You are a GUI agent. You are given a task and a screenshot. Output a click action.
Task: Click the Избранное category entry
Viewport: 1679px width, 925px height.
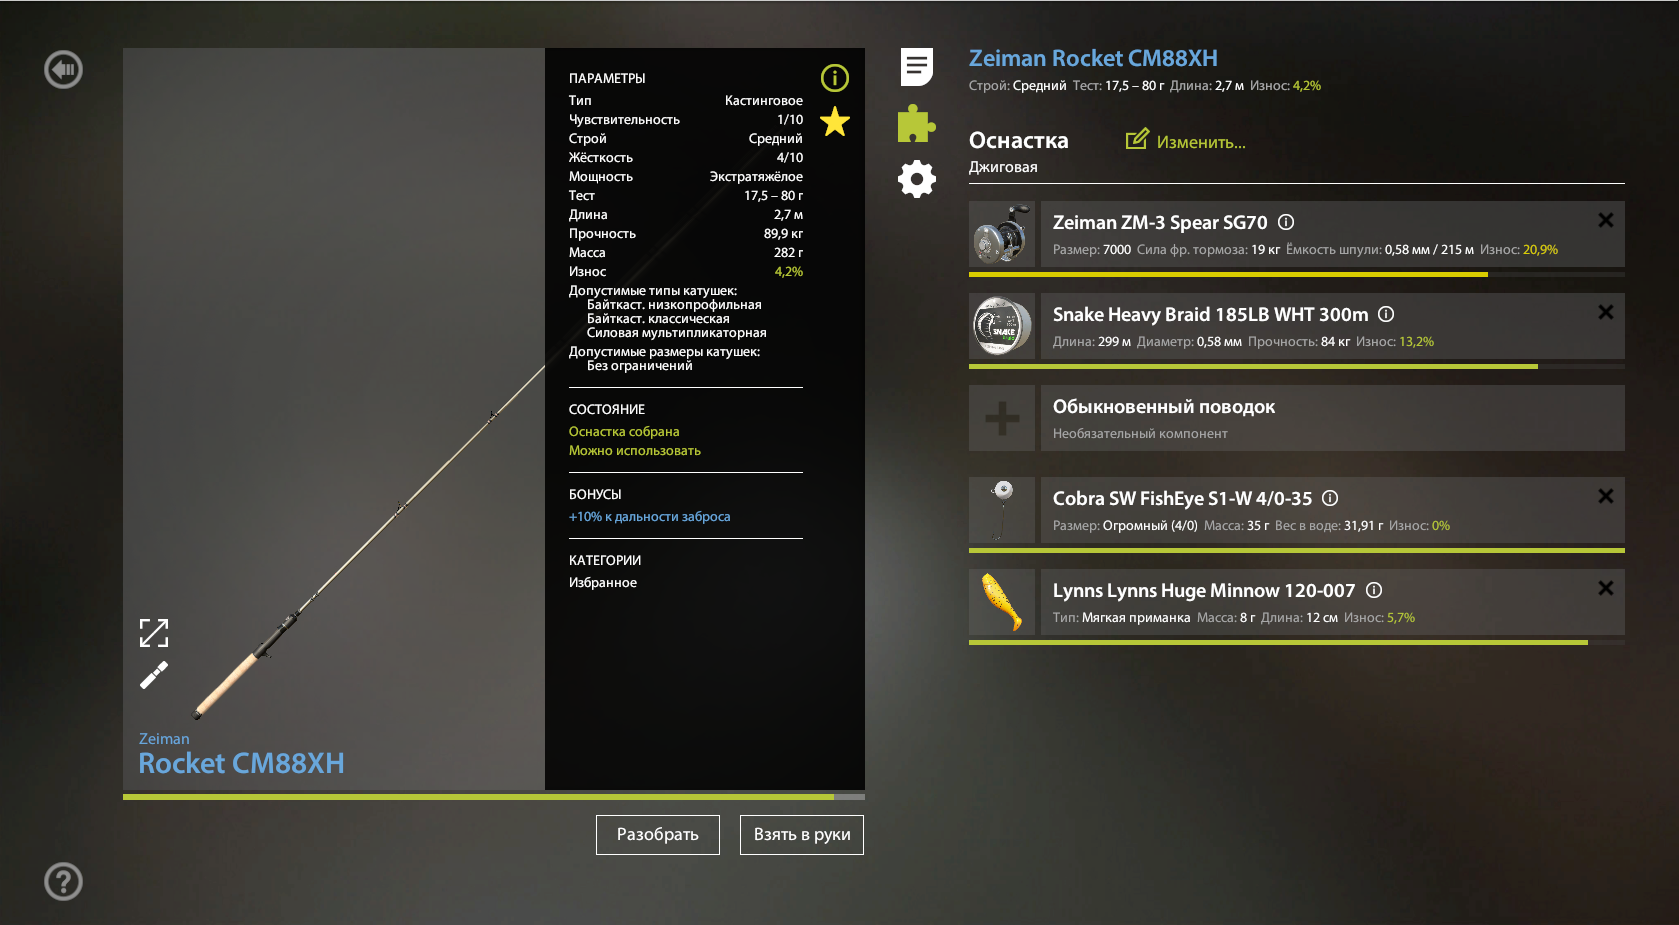click(x=603, y=583)
